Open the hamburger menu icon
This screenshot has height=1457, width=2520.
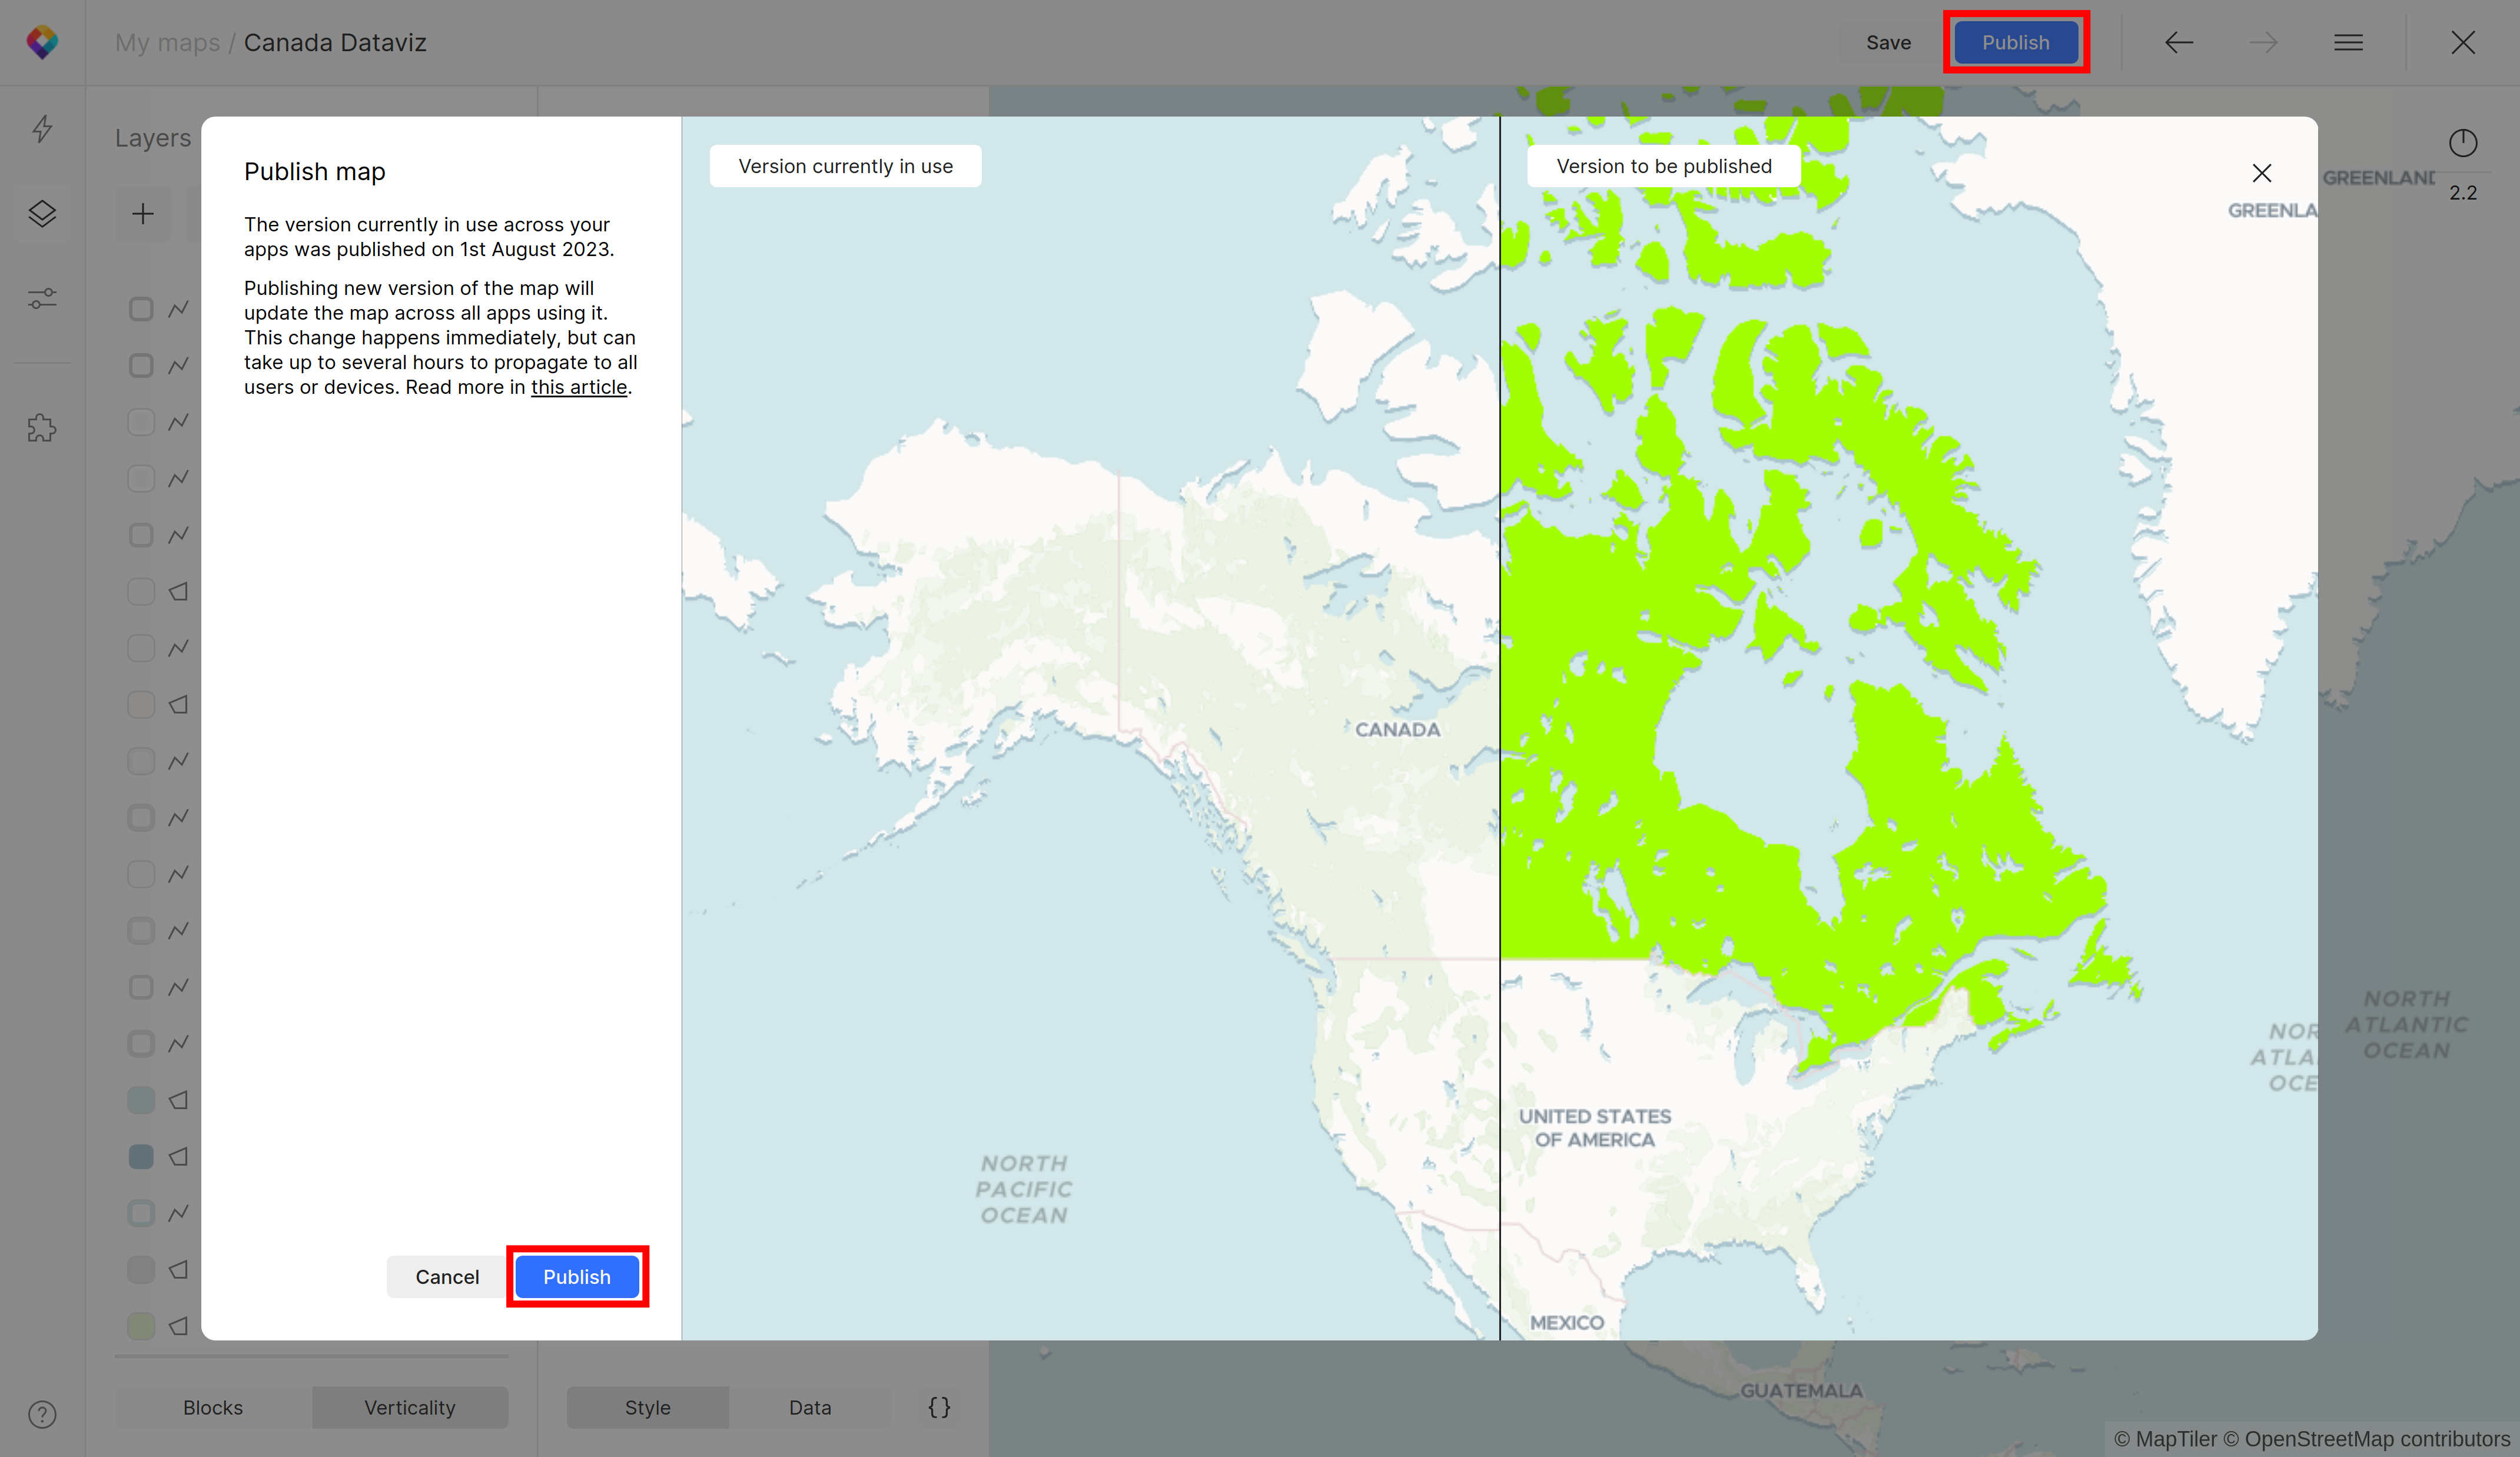pyautogui.click(x=2348, y=42)
